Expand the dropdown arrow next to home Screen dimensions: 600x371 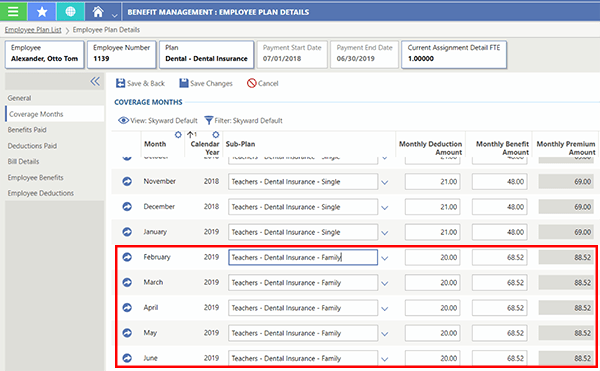point(114,16)
